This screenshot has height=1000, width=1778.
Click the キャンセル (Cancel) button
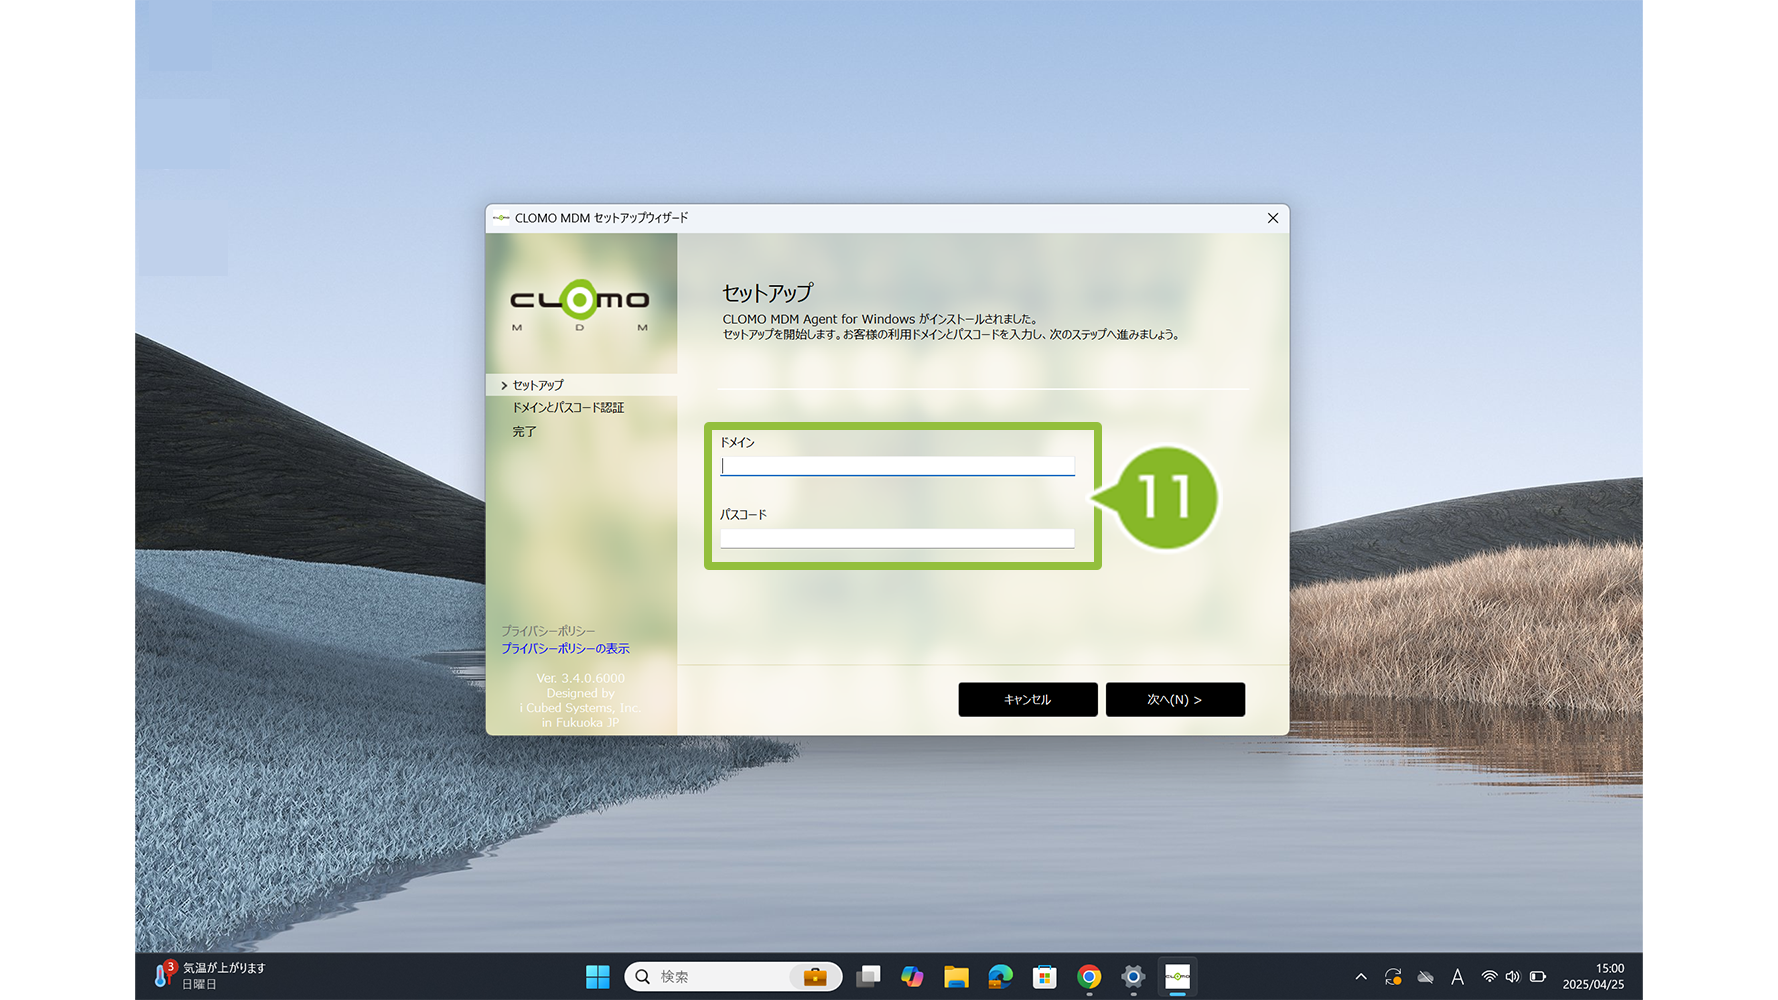(x=1027, y=700)
